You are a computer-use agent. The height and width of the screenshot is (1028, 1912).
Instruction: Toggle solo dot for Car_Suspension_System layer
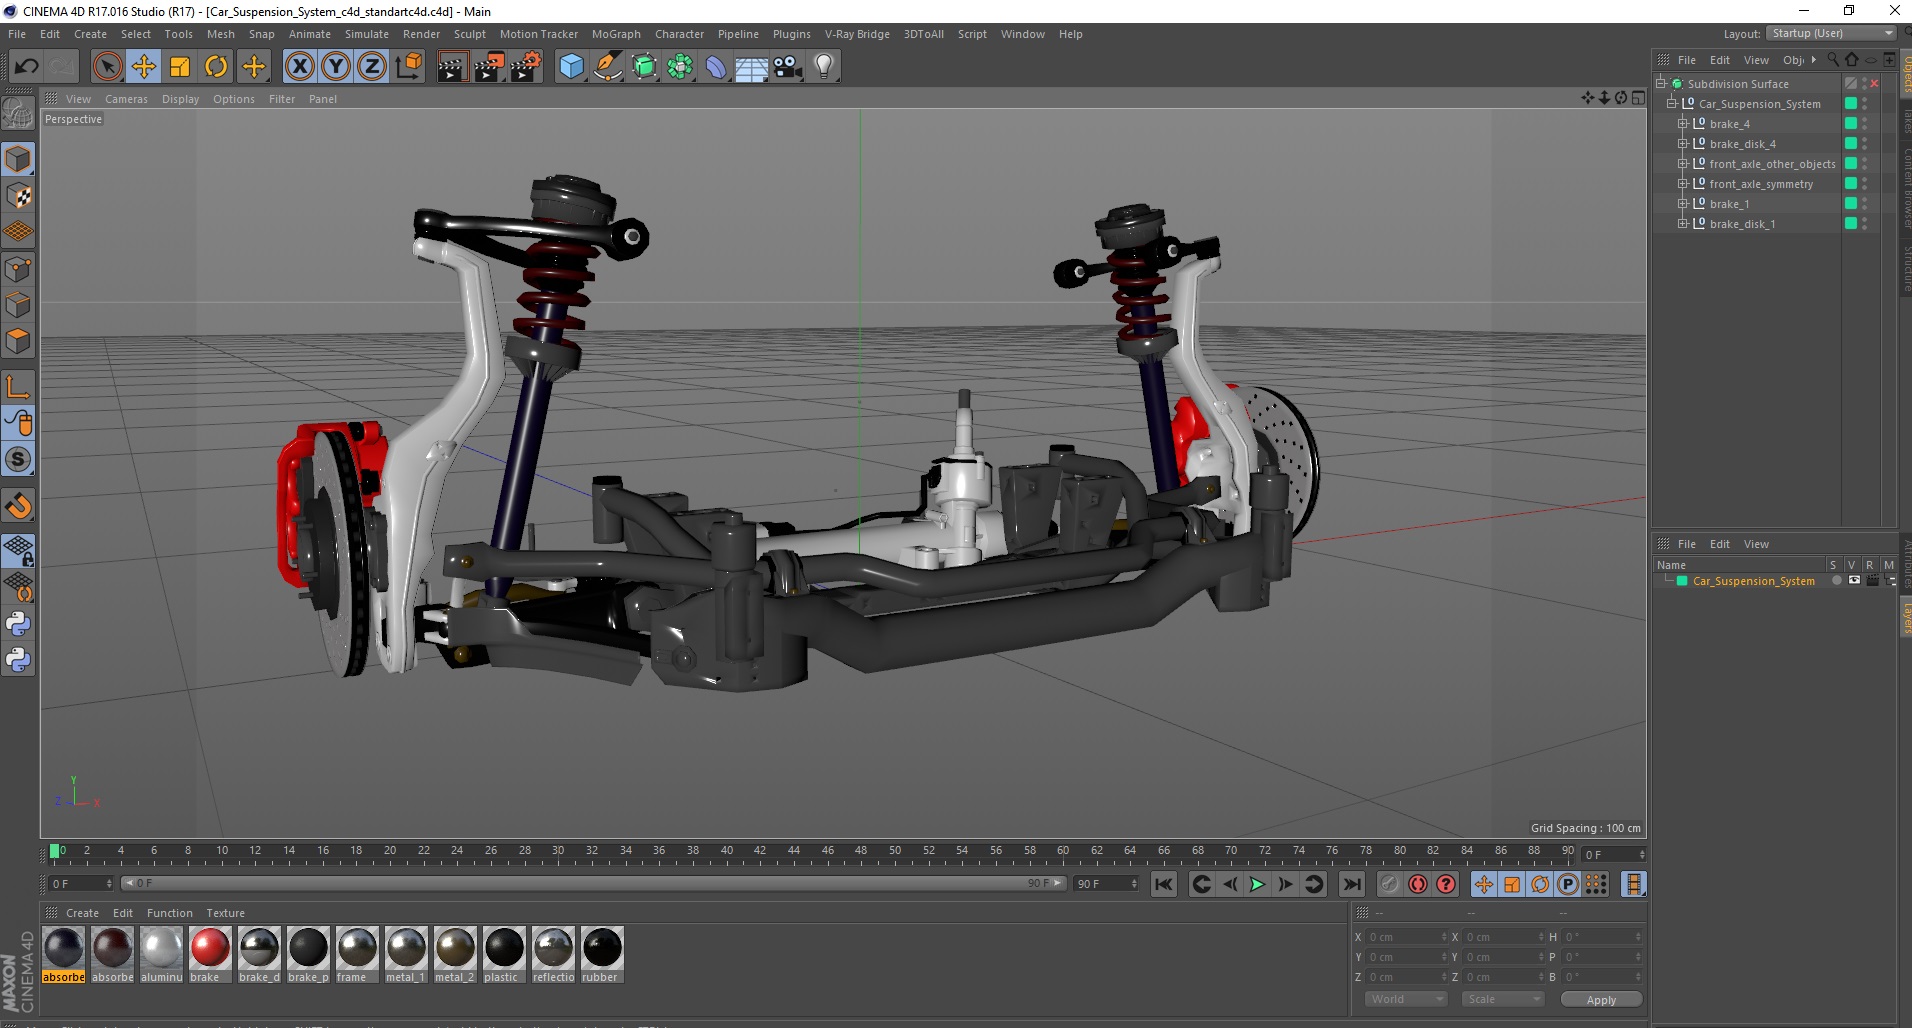pos(1836,581)
